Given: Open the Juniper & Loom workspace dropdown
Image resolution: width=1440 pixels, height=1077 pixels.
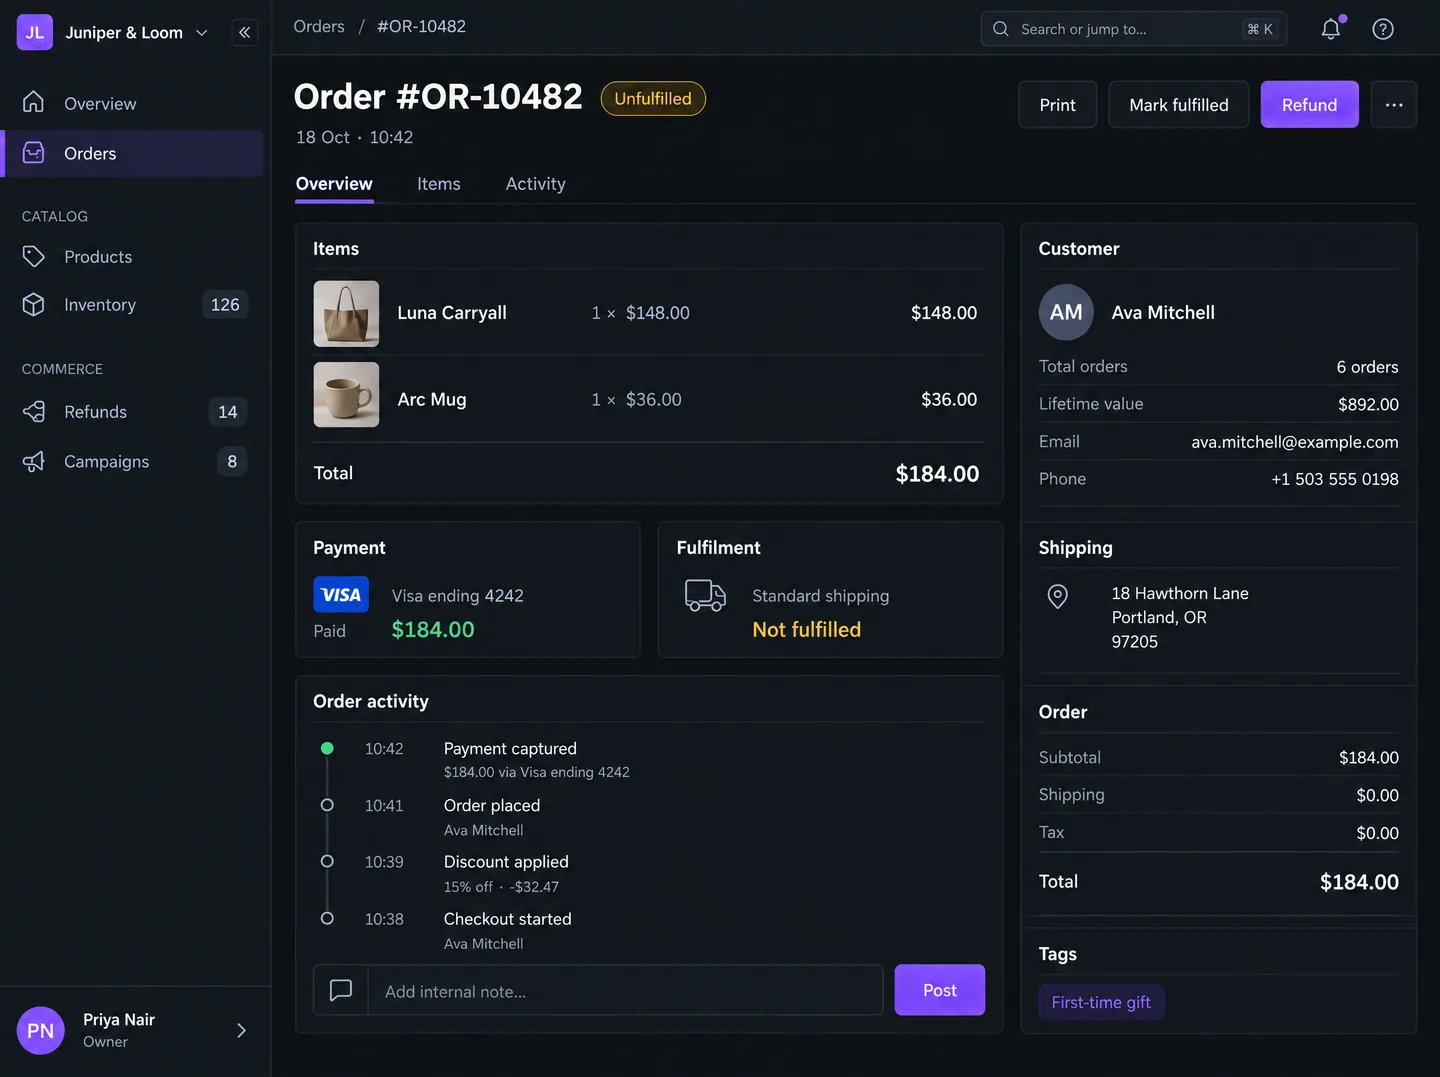Looking at the screenshot, I should (136, 32).
